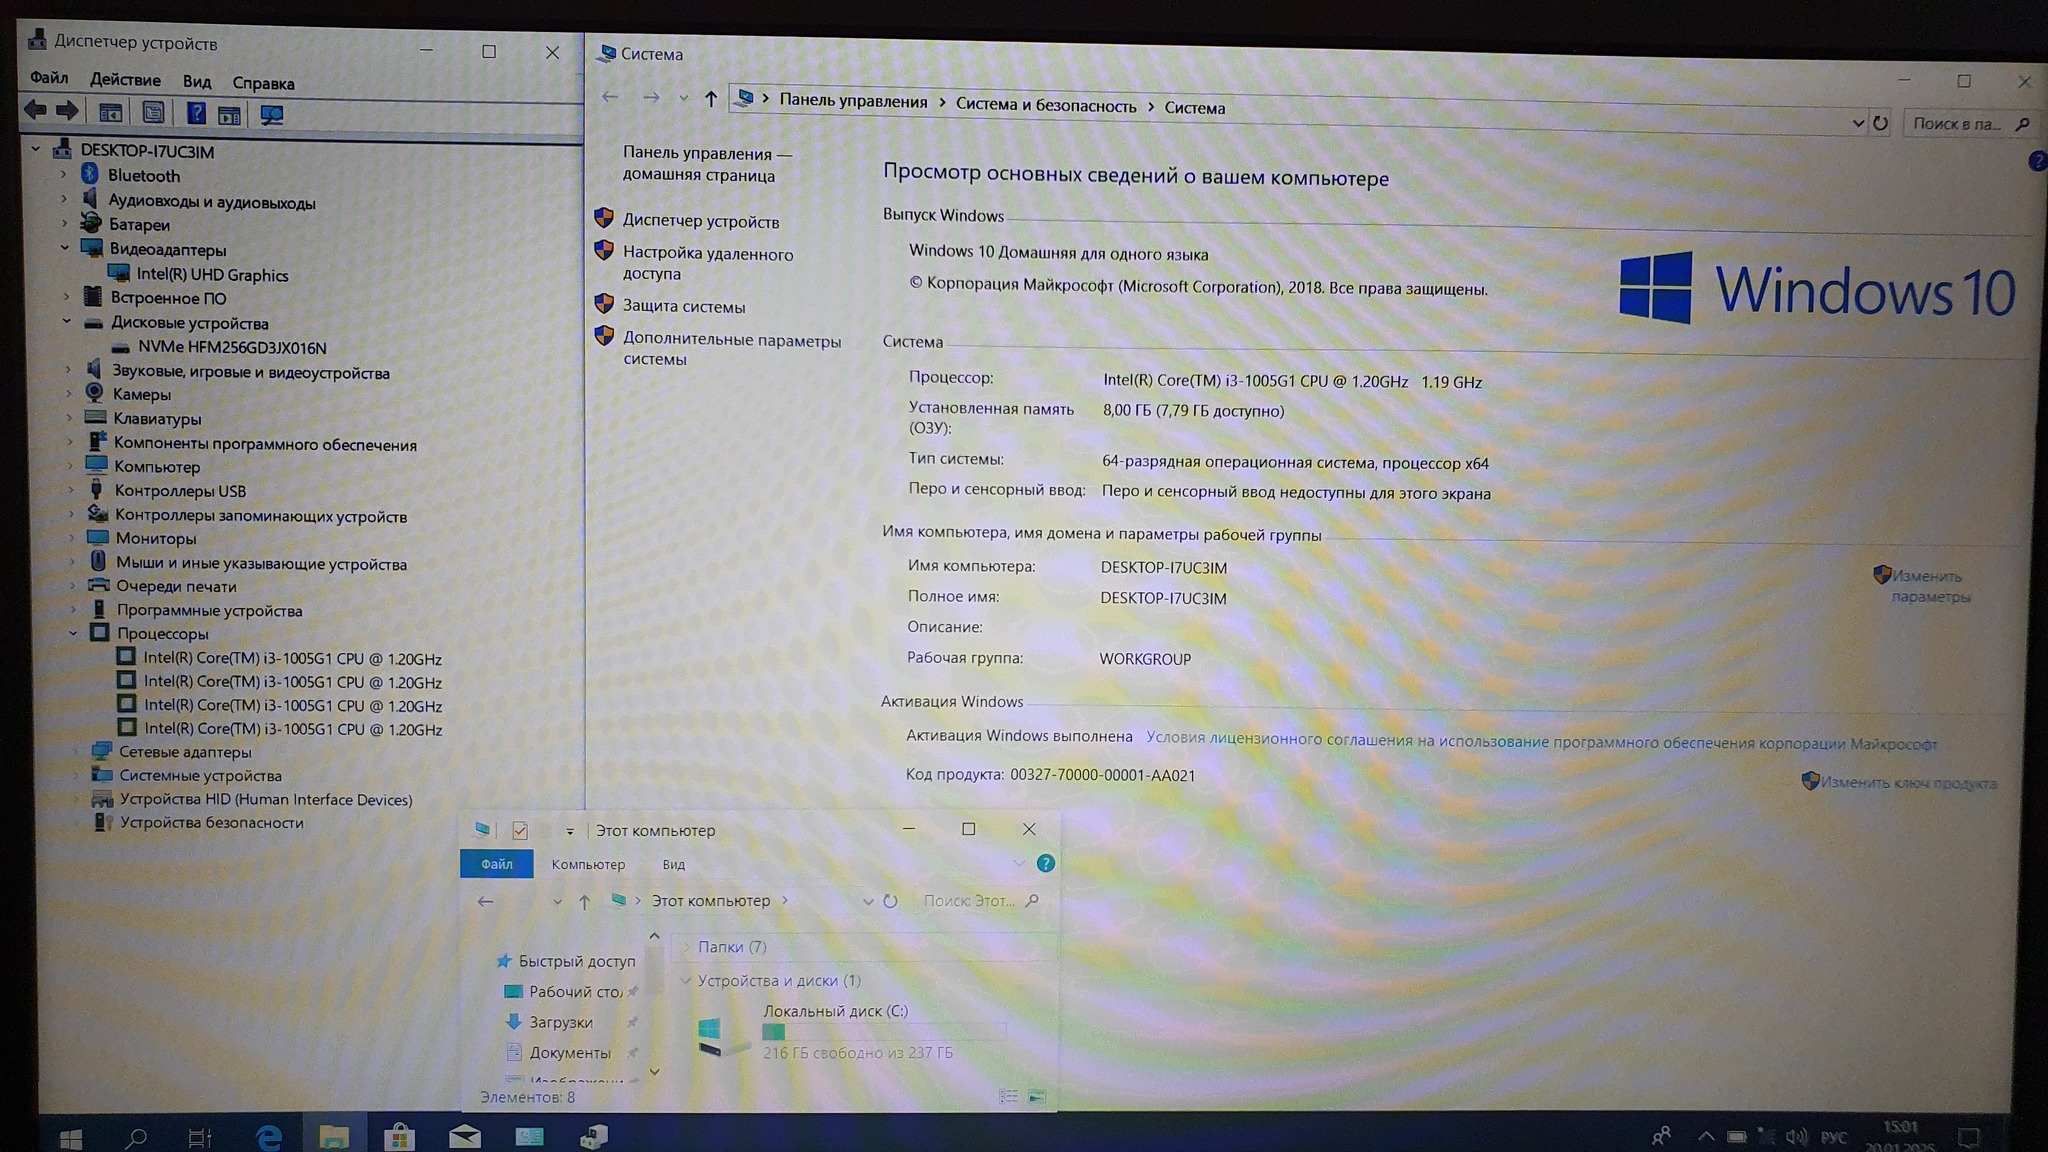Collapse the Видеоадаптеры category
Image resolution: width=2048 pixels, height=1152 pixels.
click(65, 248)
